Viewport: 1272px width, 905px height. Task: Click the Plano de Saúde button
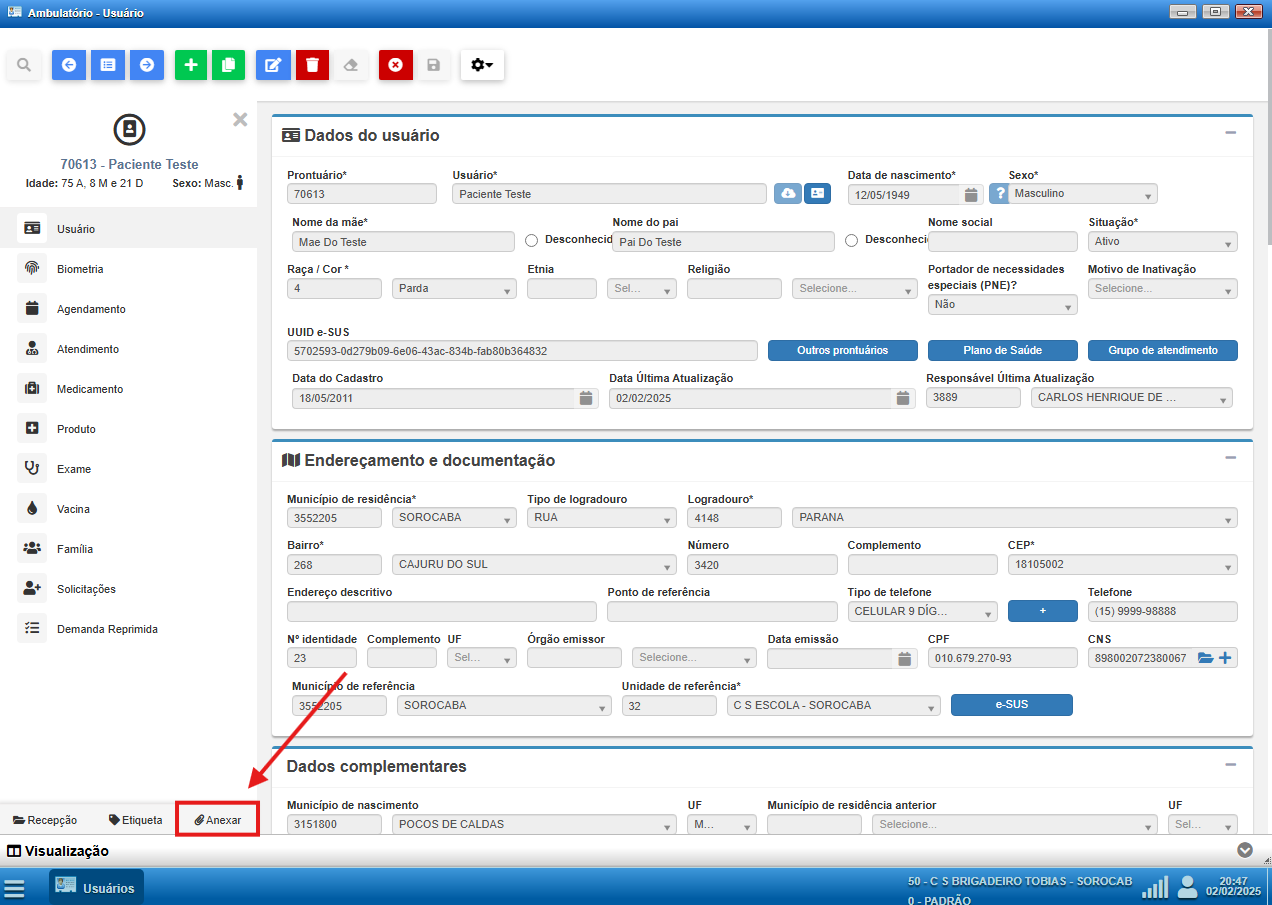[x=1002, y=351]
